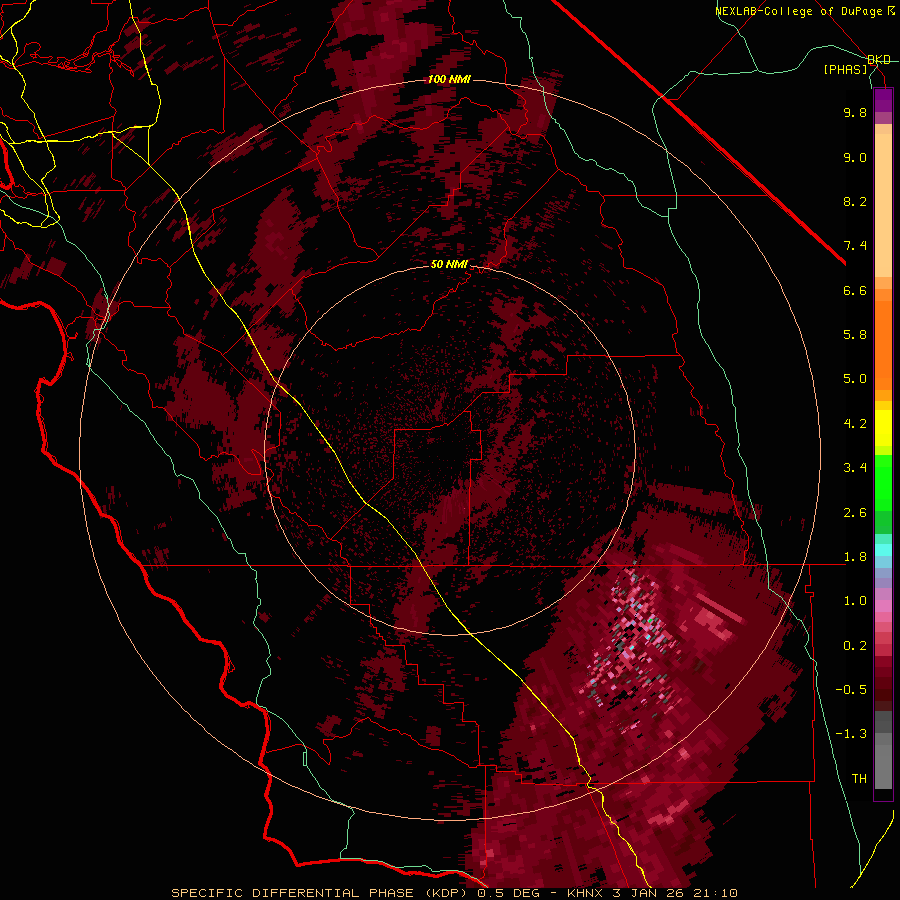900x900 pixels.
Task: Click the cyan segment of the color bar
Action: coord(883,550)
